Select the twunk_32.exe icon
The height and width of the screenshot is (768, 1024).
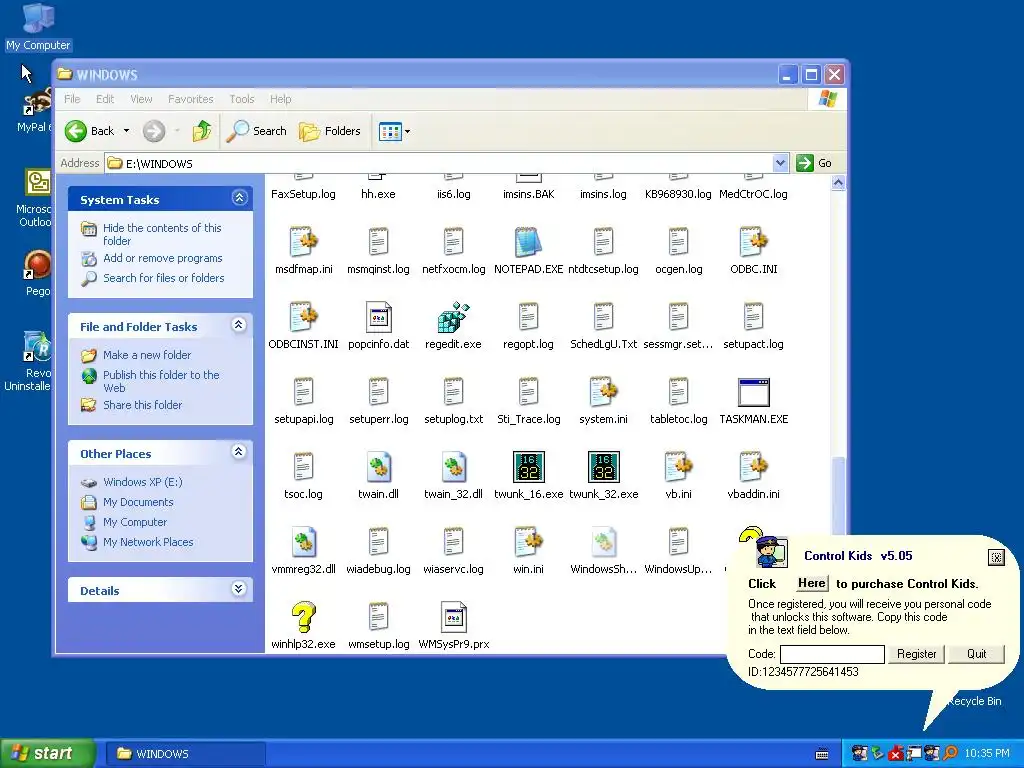603,468
